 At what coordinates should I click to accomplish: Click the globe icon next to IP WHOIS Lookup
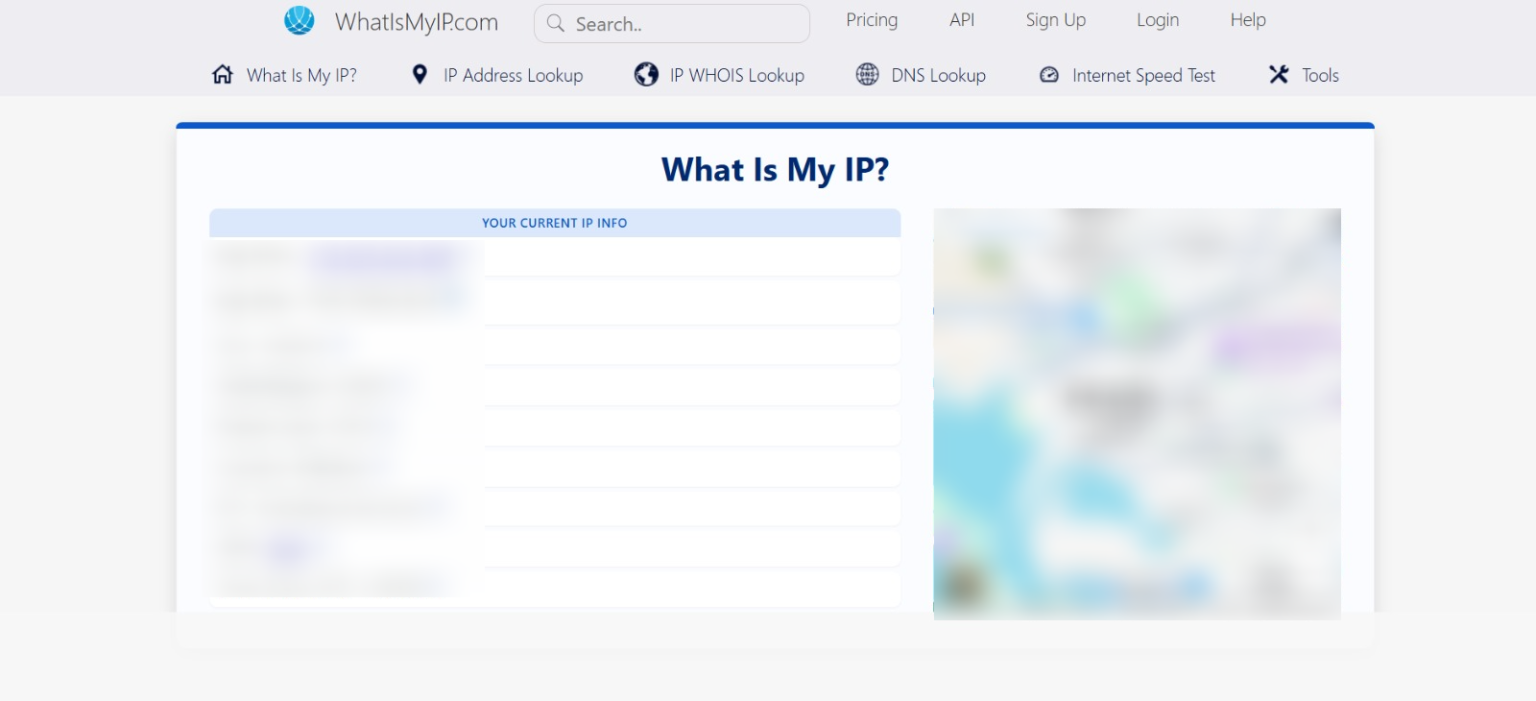(x=645, y=74)
